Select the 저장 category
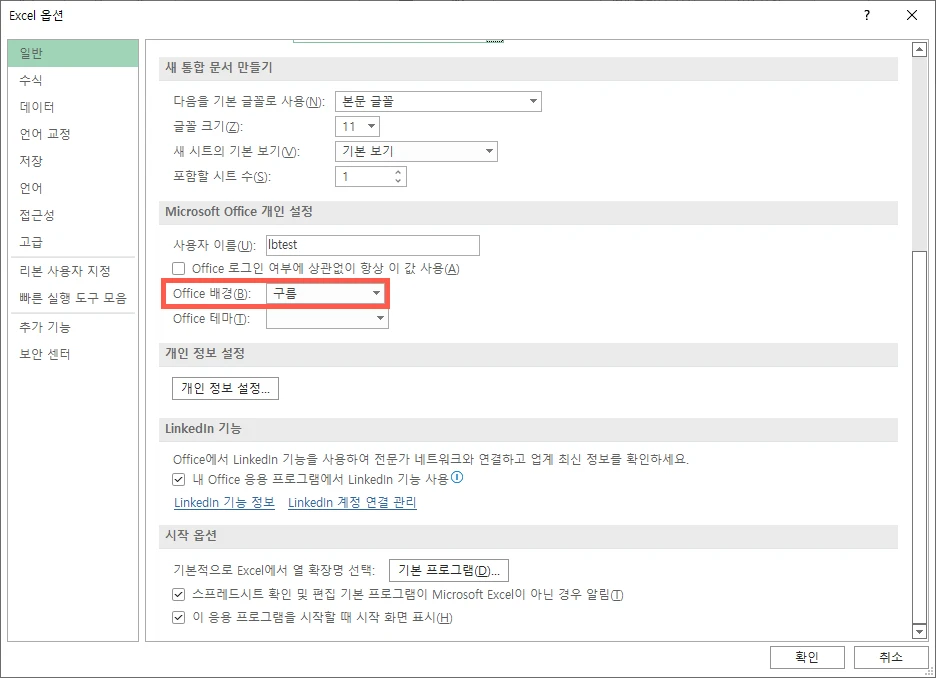Screen dimensions: 936x678 (73, 161)
